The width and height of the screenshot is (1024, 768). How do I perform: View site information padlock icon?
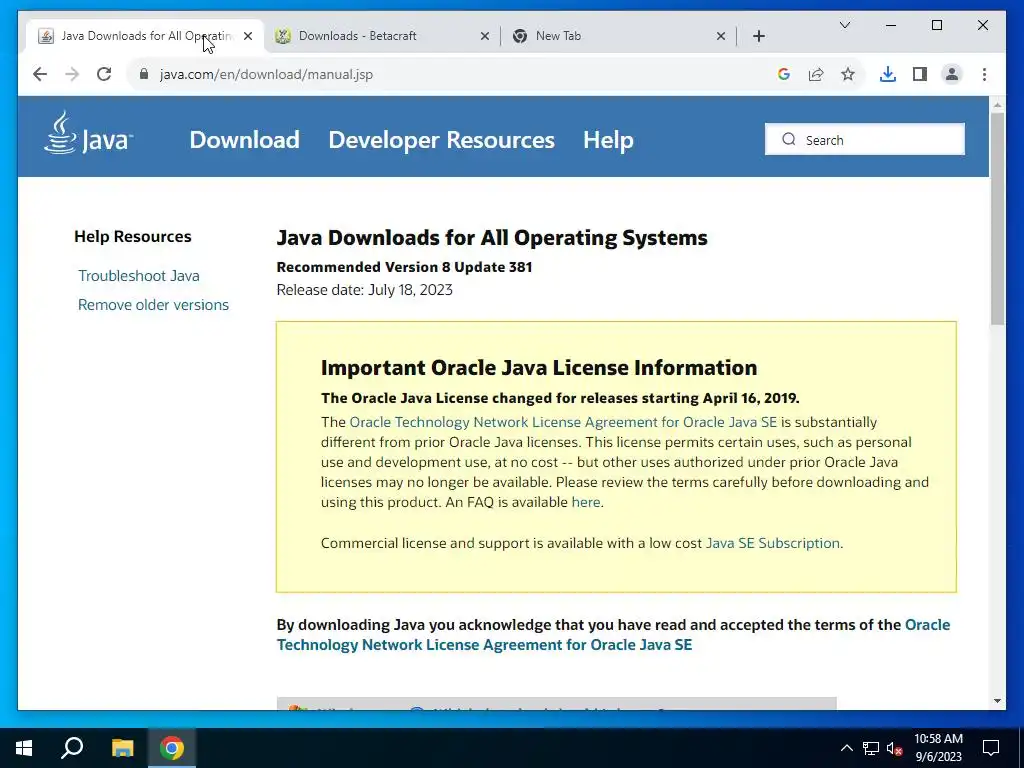144,74
